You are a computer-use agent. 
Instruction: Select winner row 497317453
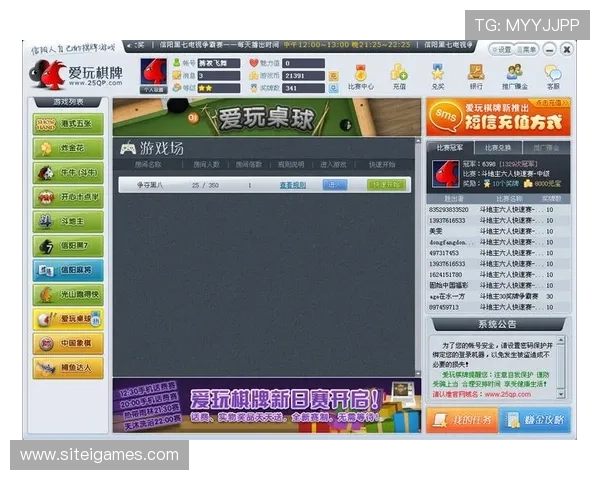(x=498, y=253)
